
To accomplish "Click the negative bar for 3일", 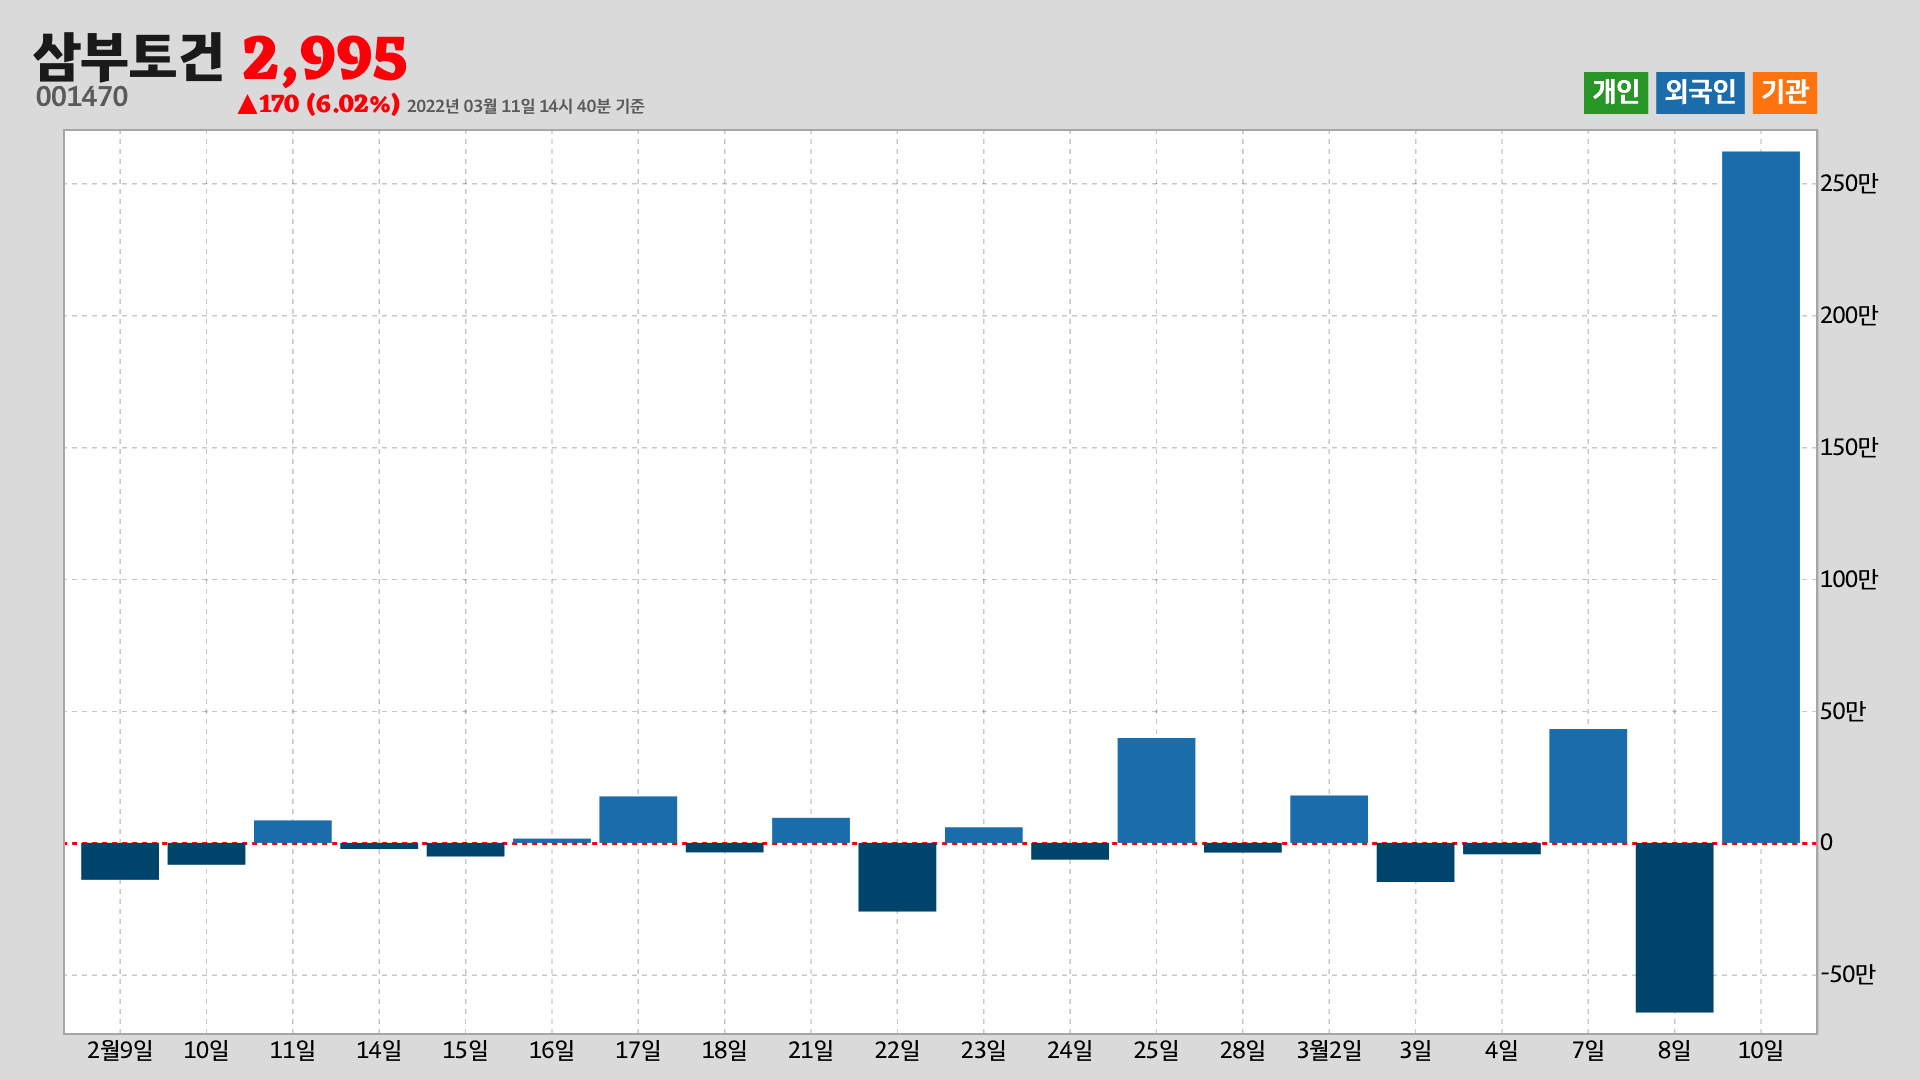I will click(x=1415, y=862).
